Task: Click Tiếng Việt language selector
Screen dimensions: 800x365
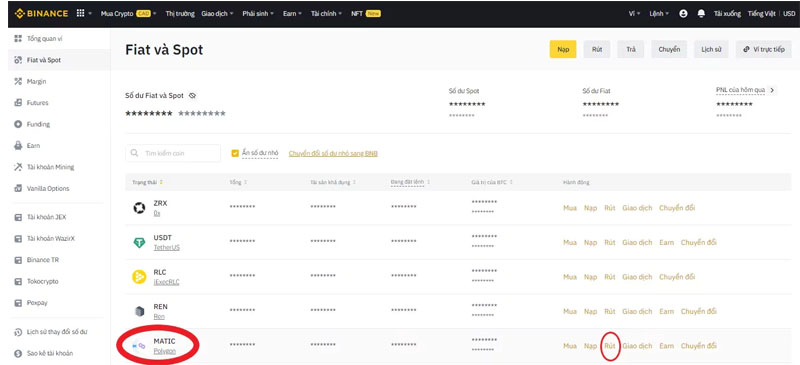Action: (762, 14)
